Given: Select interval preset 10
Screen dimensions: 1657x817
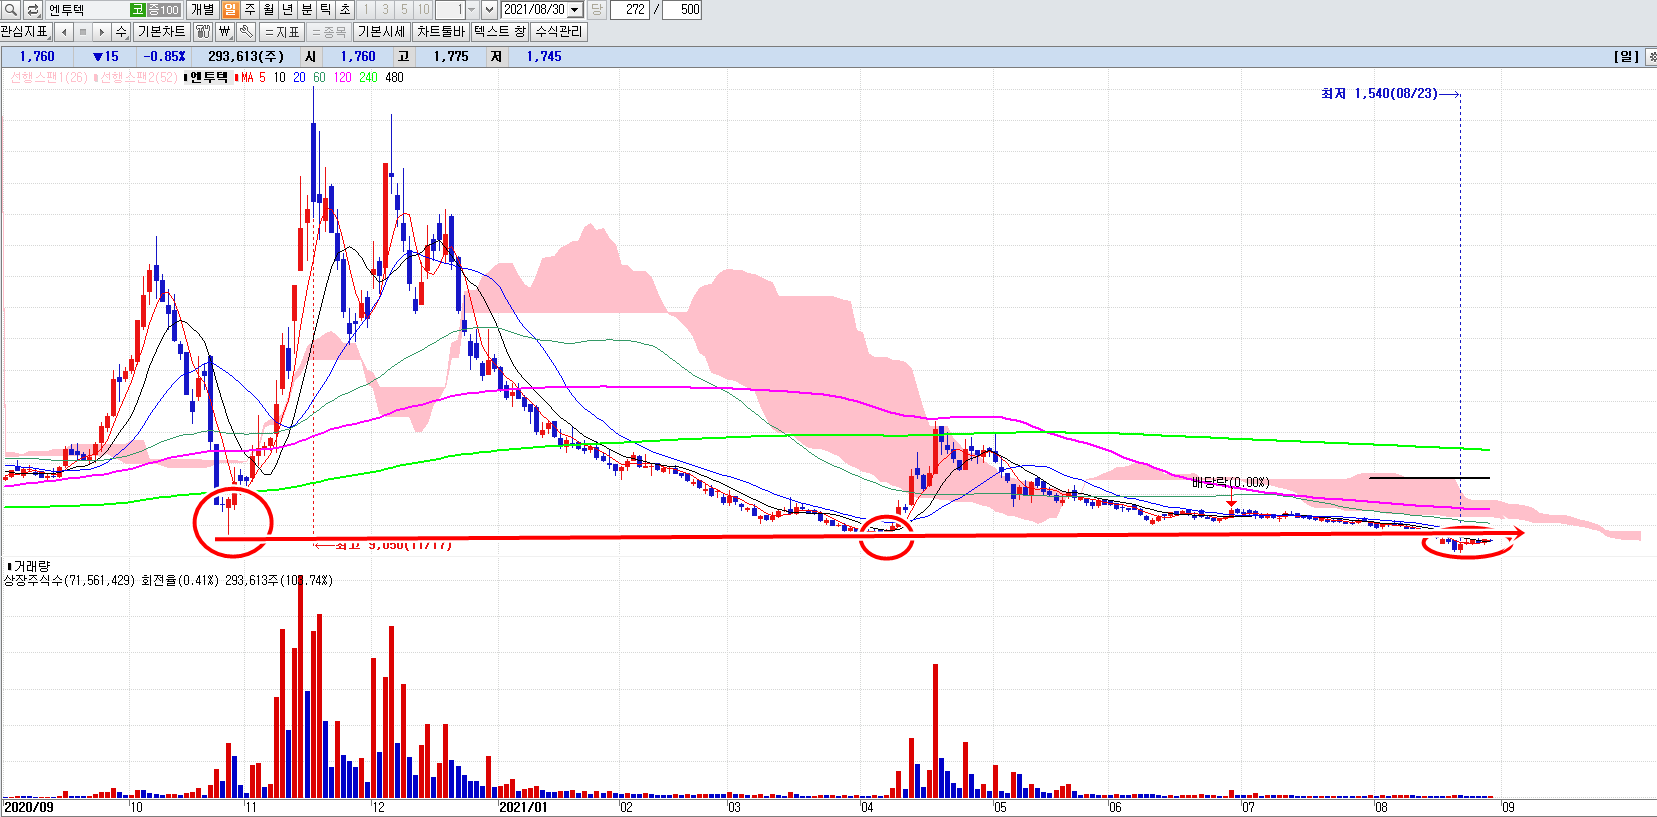Looking at the screenshot, I should coord(424,10).
